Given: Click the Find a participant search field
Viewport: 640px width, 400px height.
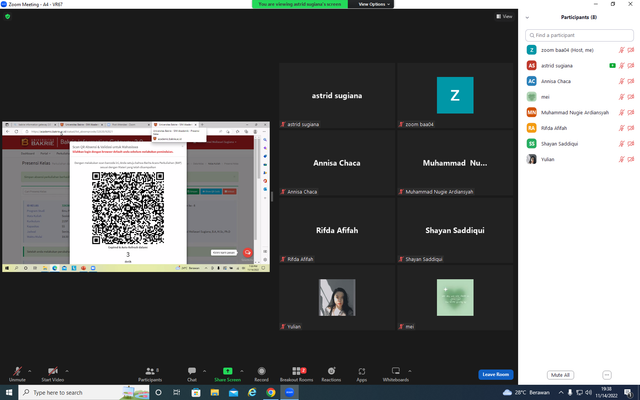Looking at the screenshot, I should coord(579,35).
